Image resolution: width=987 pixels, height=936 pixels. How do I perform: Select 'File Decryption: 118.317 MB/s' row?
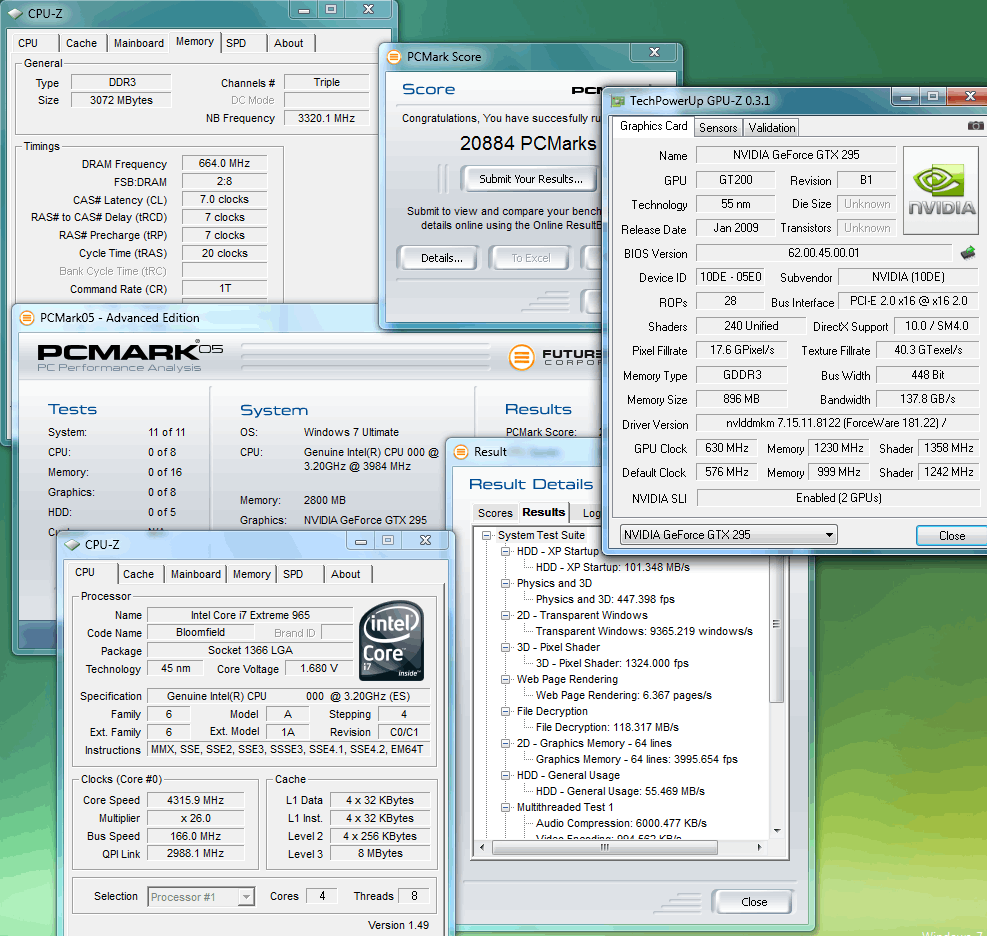point(607,728)
